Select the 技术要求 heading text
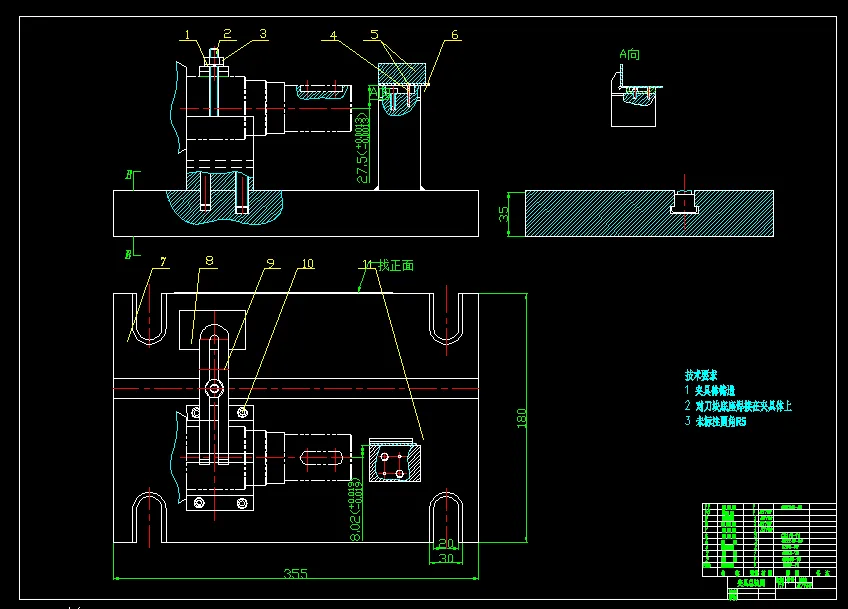Viewport: 848px width, 609px height. 701,375
